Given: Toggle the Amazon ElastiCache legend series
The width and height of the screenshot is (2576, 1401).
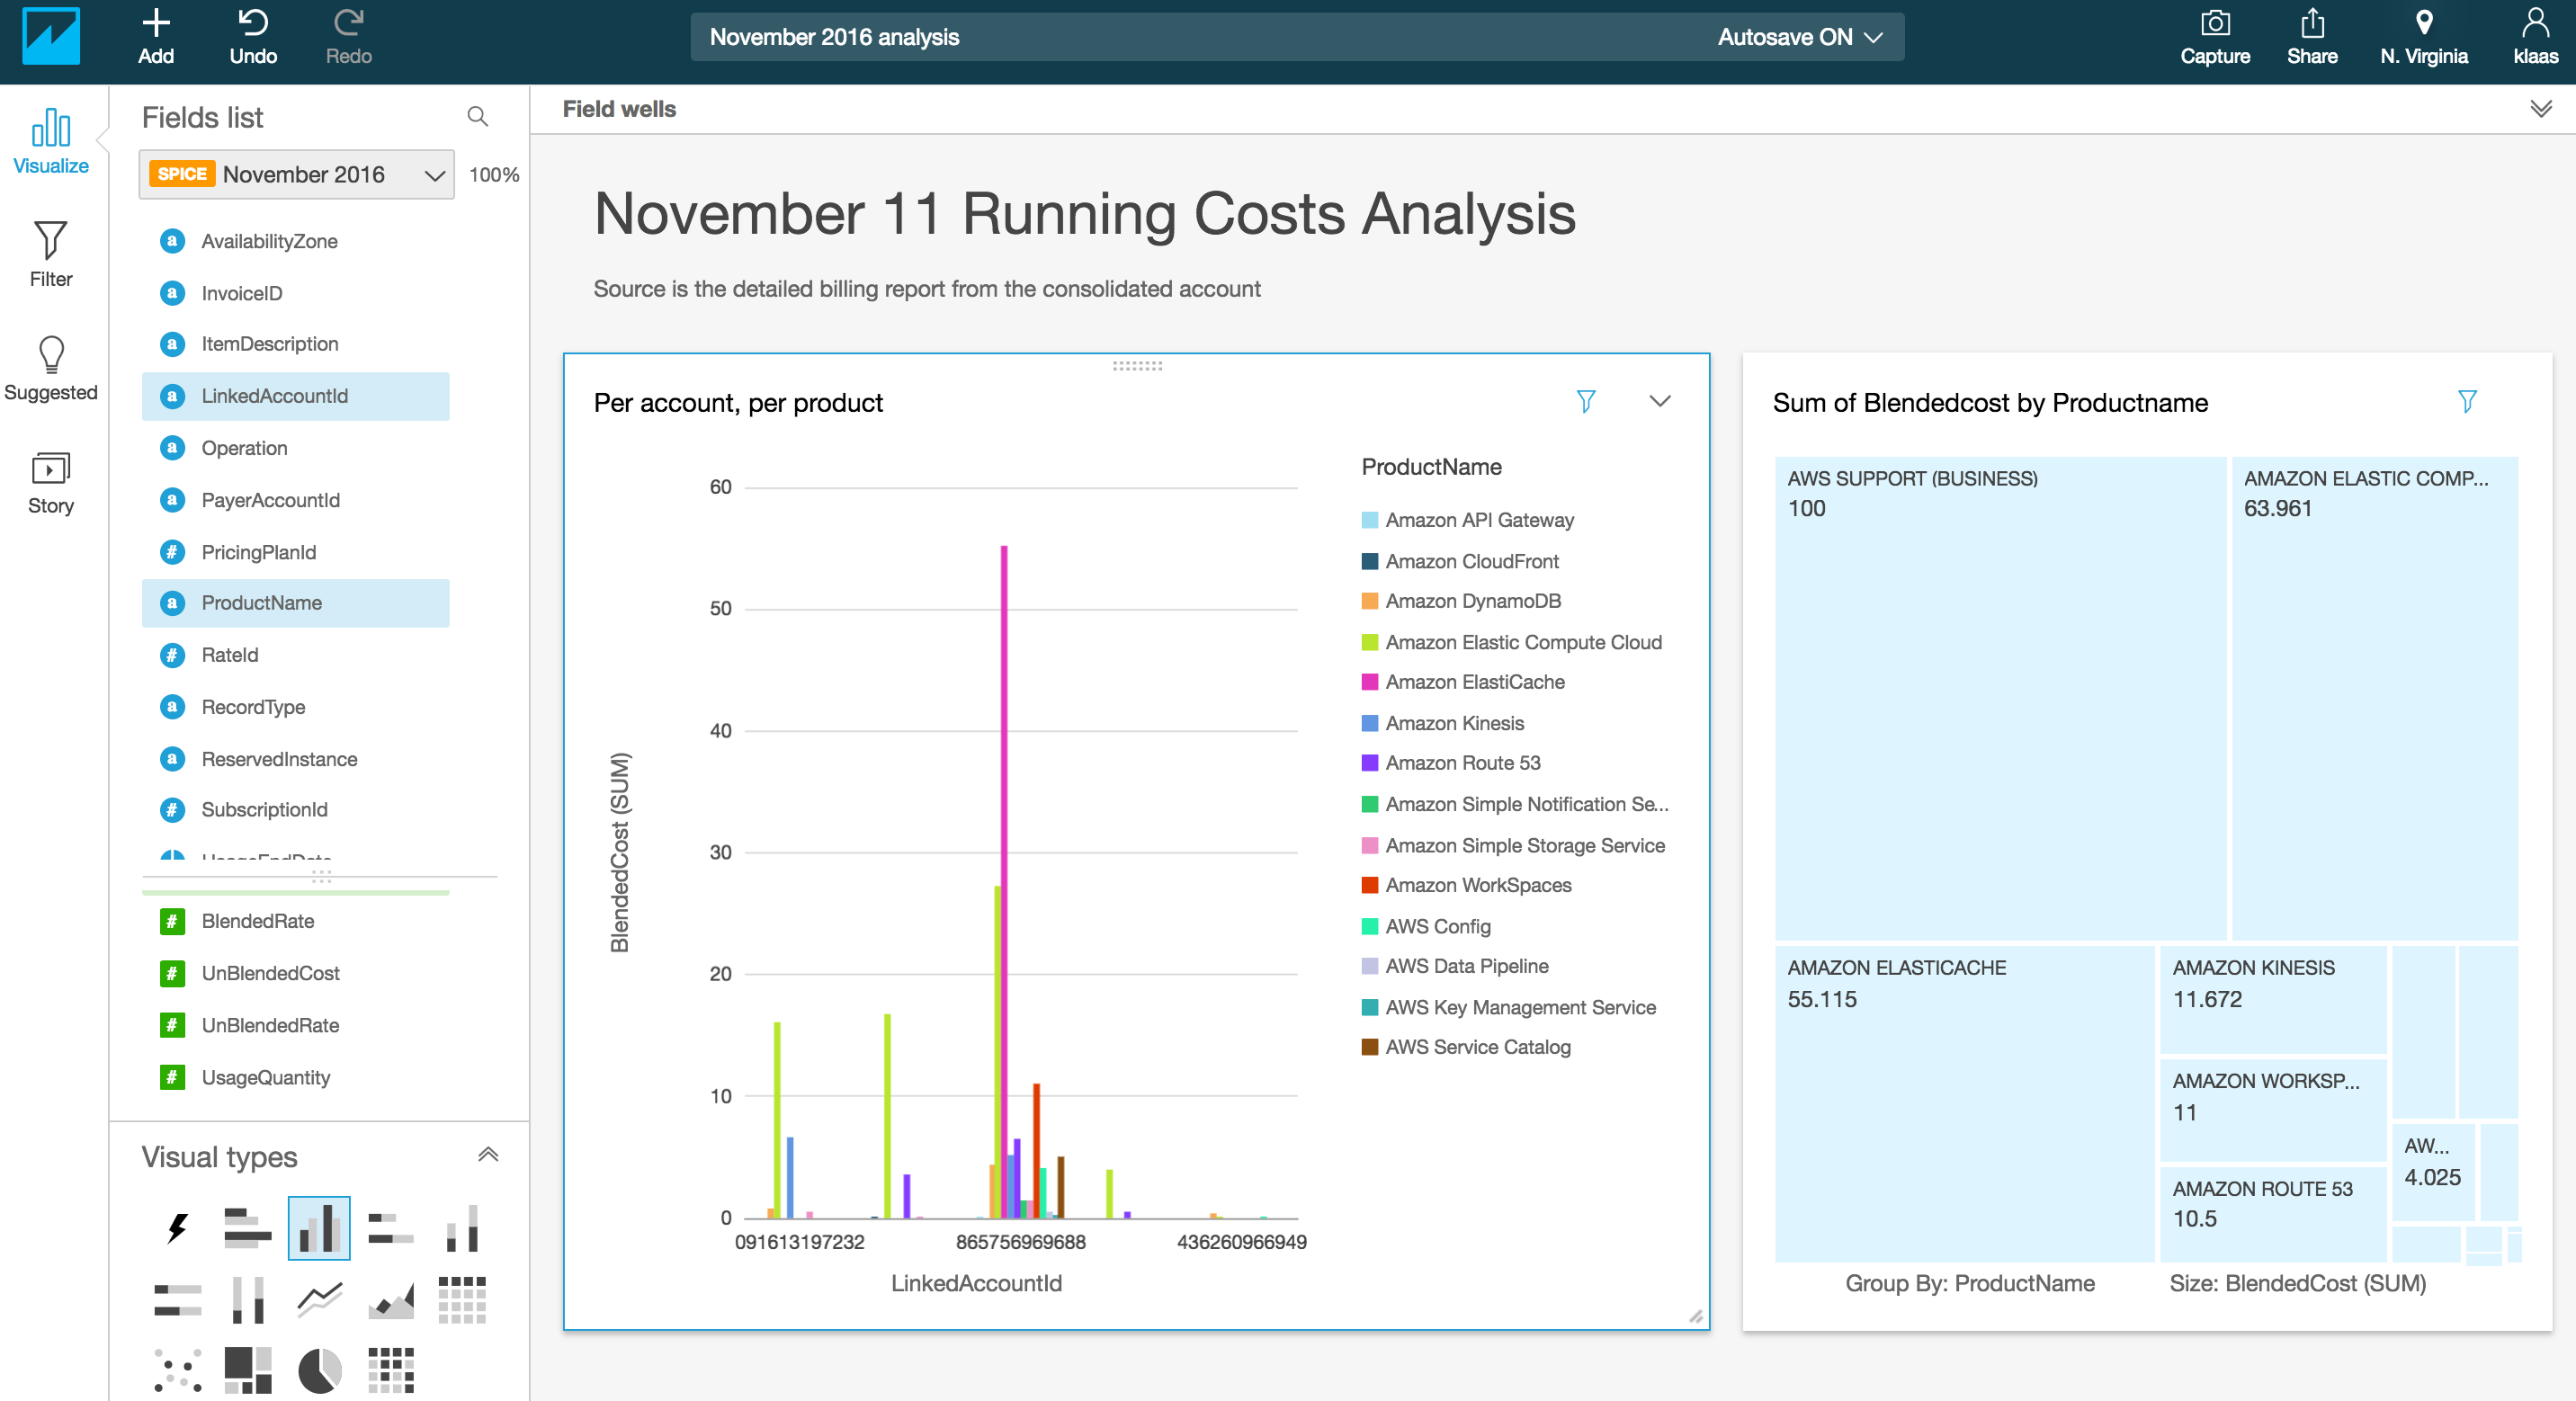Looking at the screenshot, I should 1474,682.
